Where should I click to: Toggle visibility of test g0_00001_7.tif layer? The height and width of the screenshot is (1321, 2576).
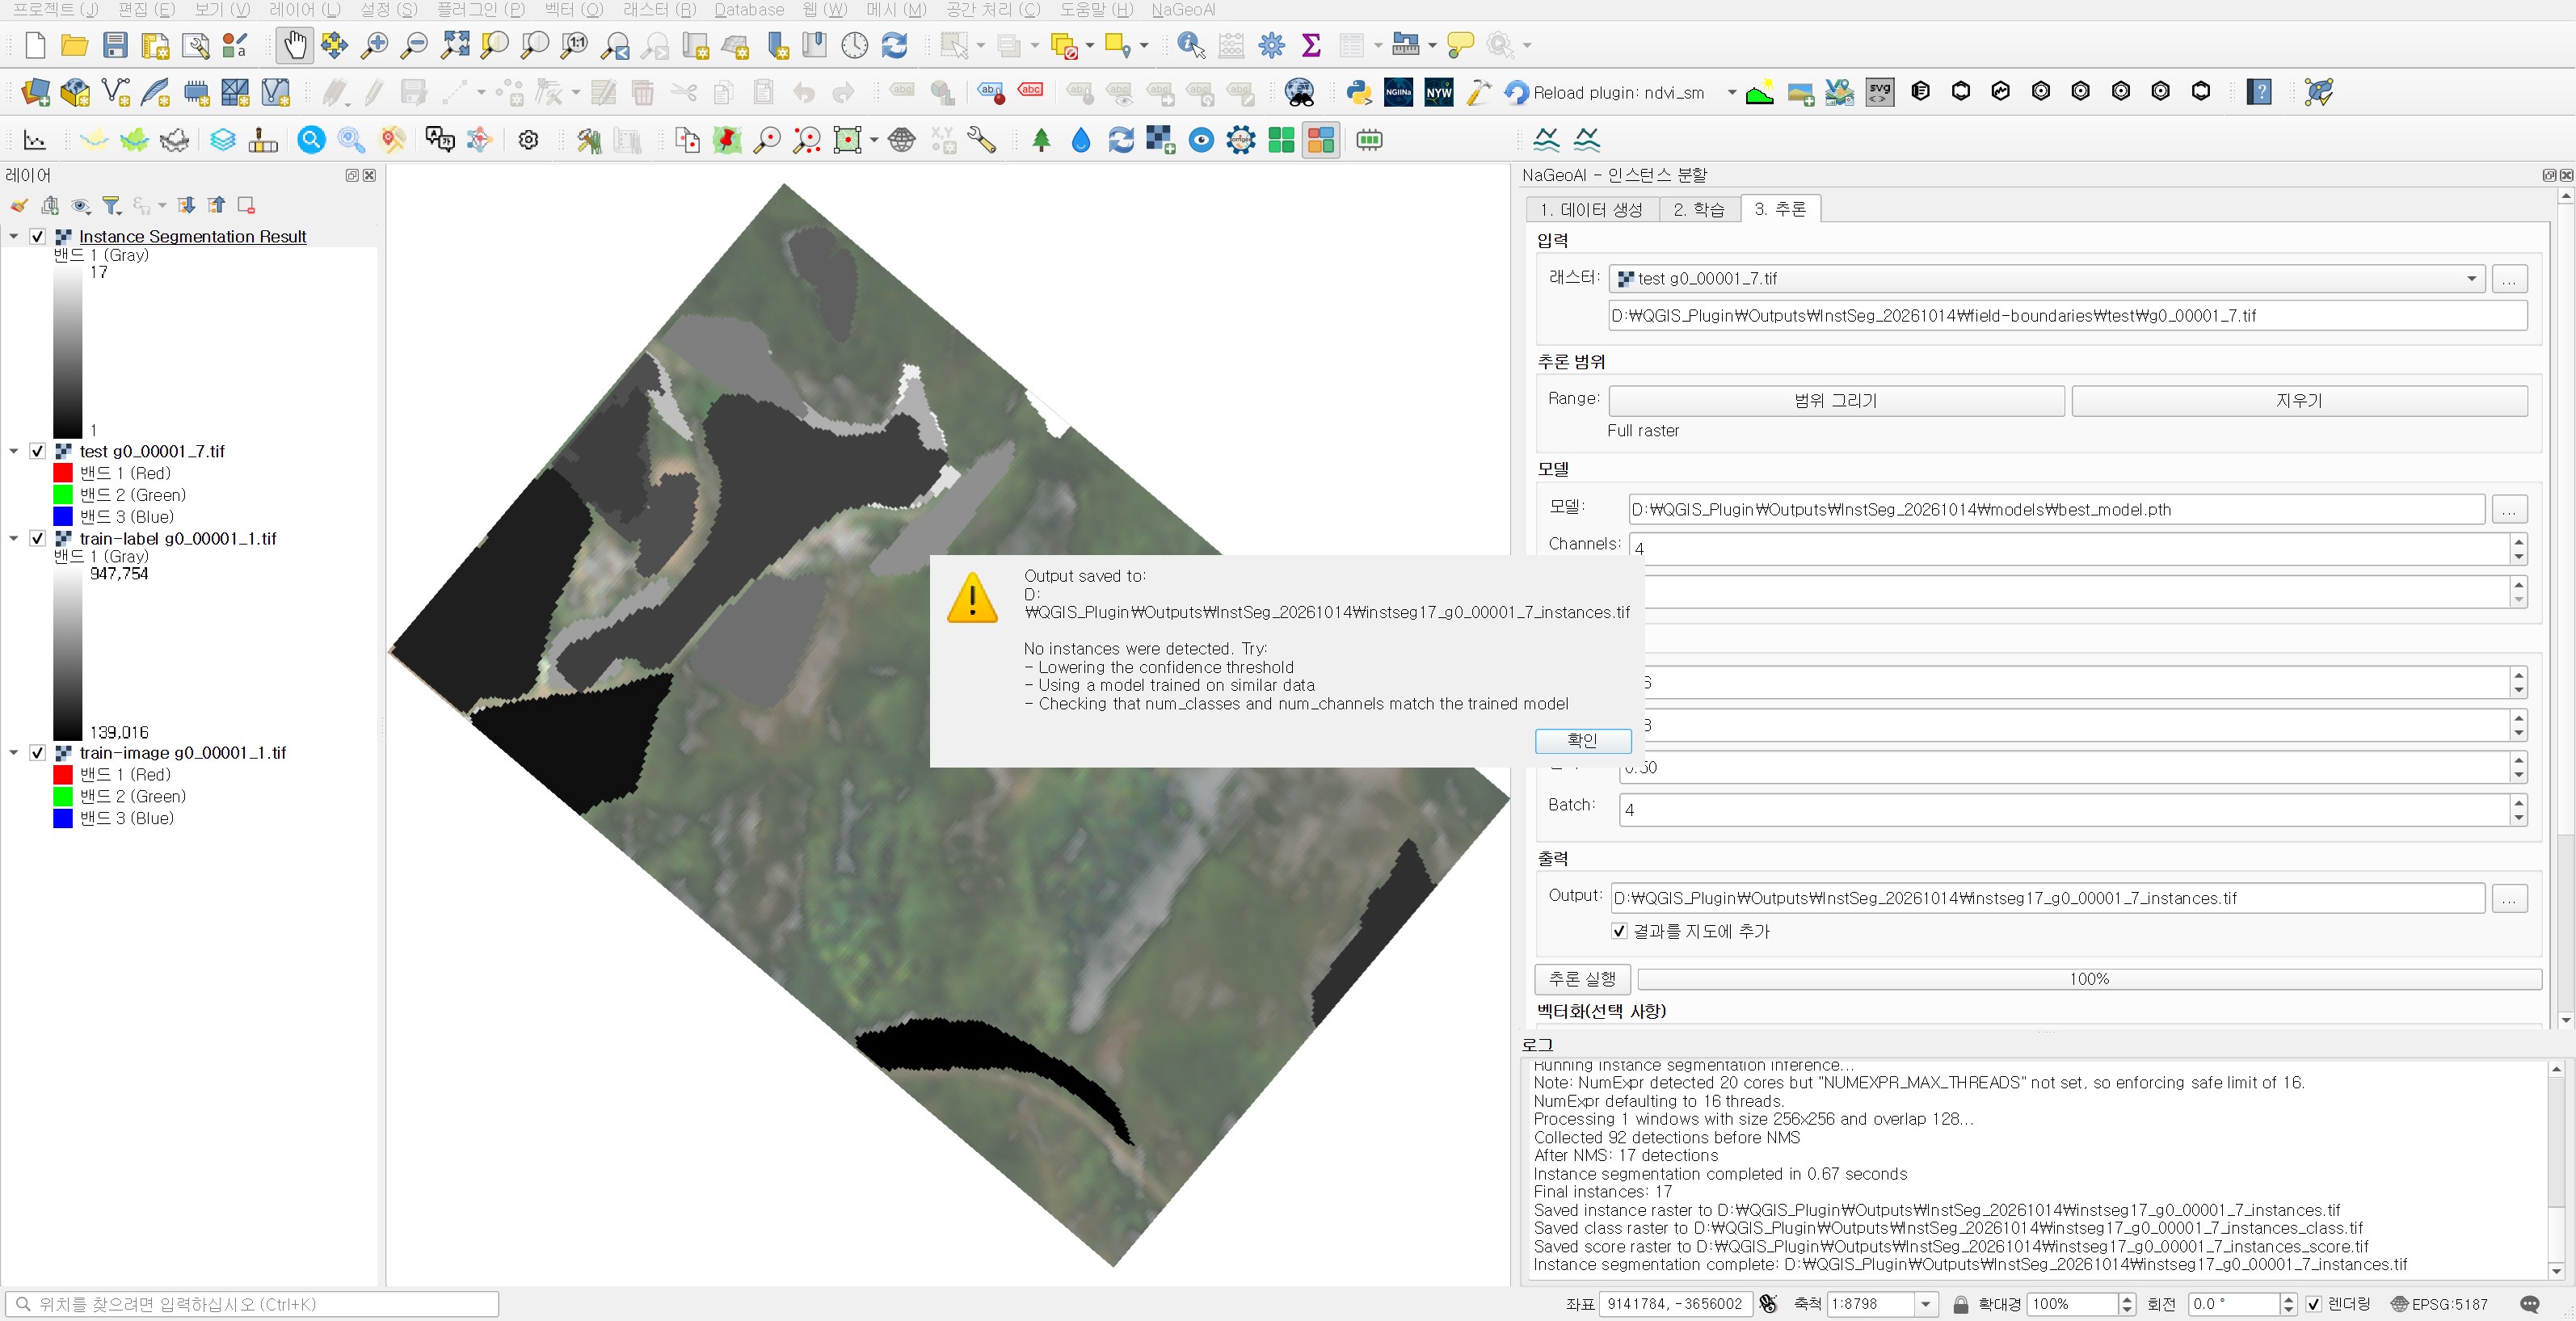(37, 452)
